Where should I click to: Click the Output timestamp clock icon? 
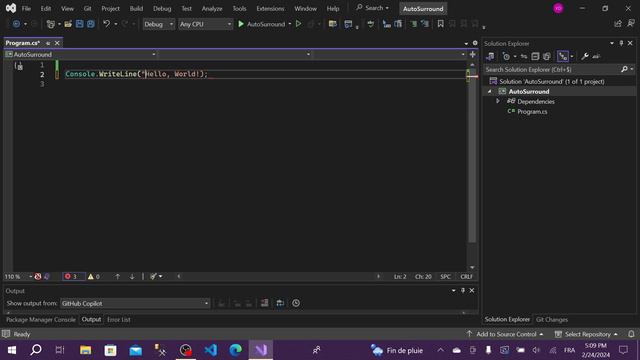click(x=296, y=303)
